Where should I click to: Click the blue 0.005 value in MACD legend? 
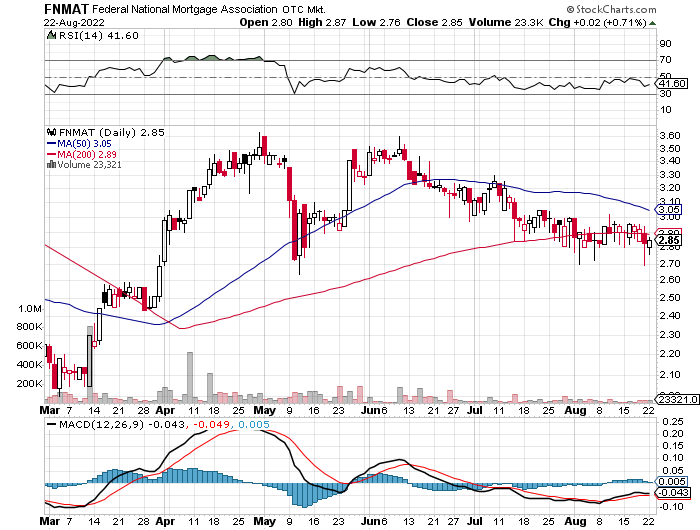pos(254,425)
